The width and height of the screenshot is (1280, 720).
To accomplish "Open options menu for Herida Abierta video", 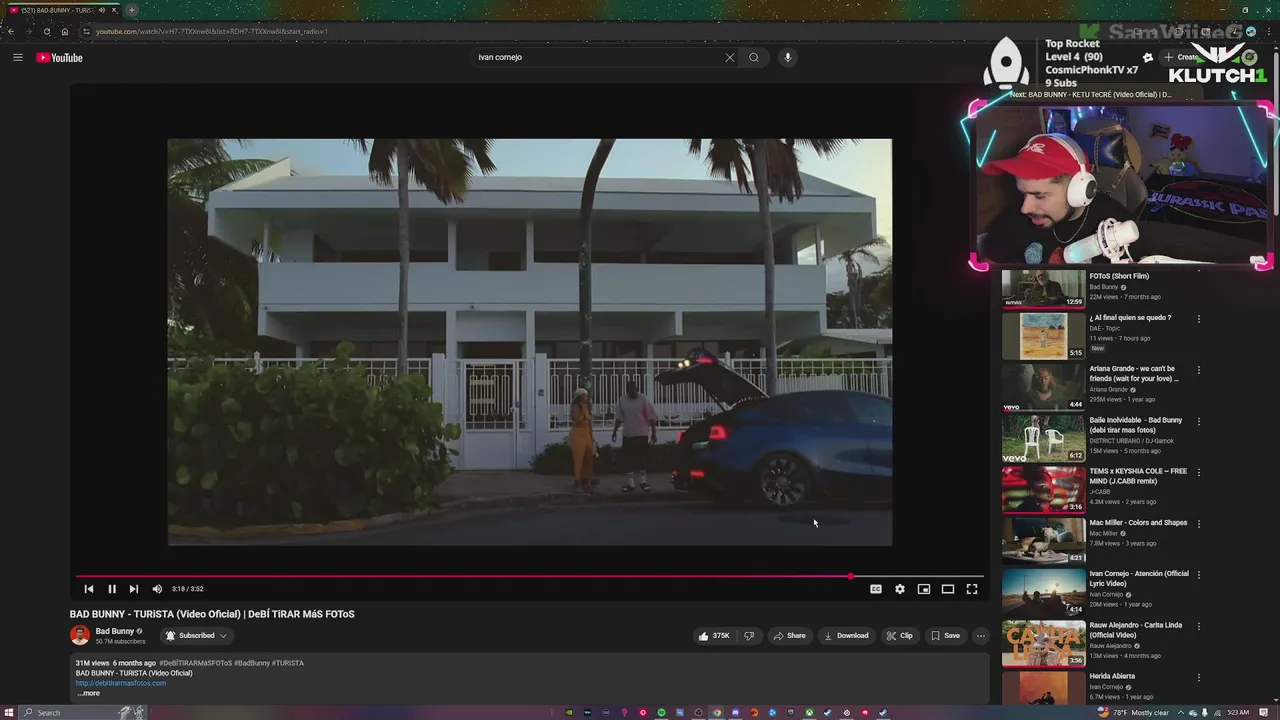I will pos(1199,678).
